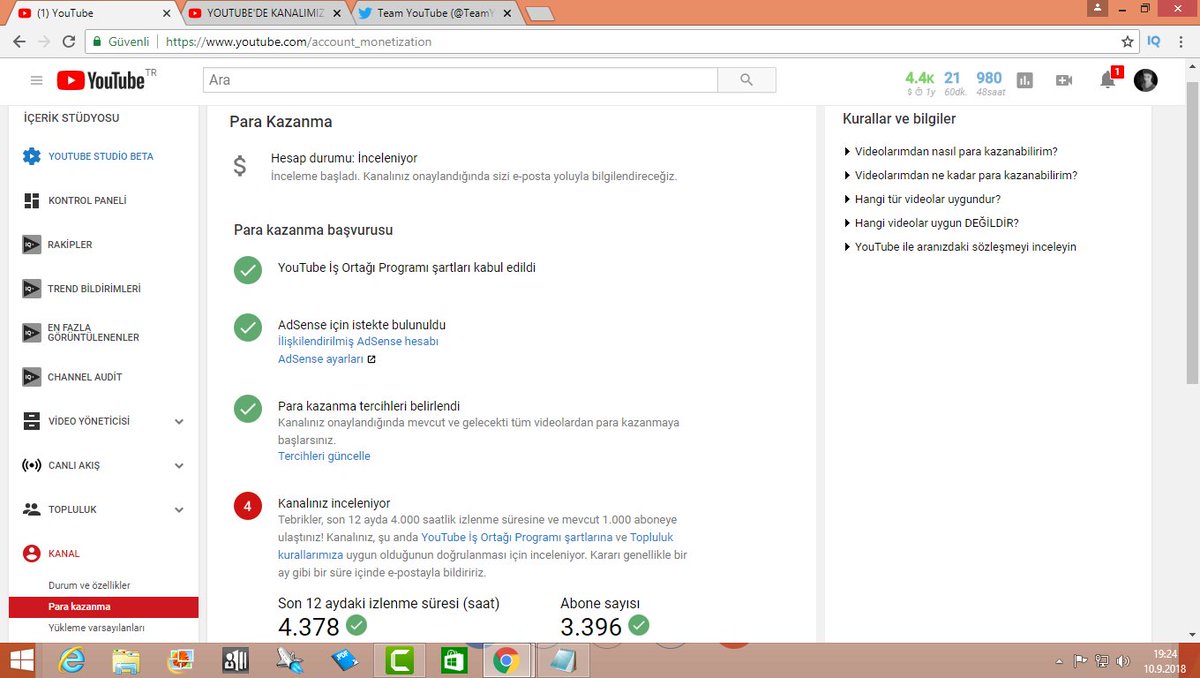This screenshot has height=678, width=1200.
Task: Expand 'YouTube ile aranızdaki sözleşmeyi inceleyin'
Action: [x=960, y=247]
